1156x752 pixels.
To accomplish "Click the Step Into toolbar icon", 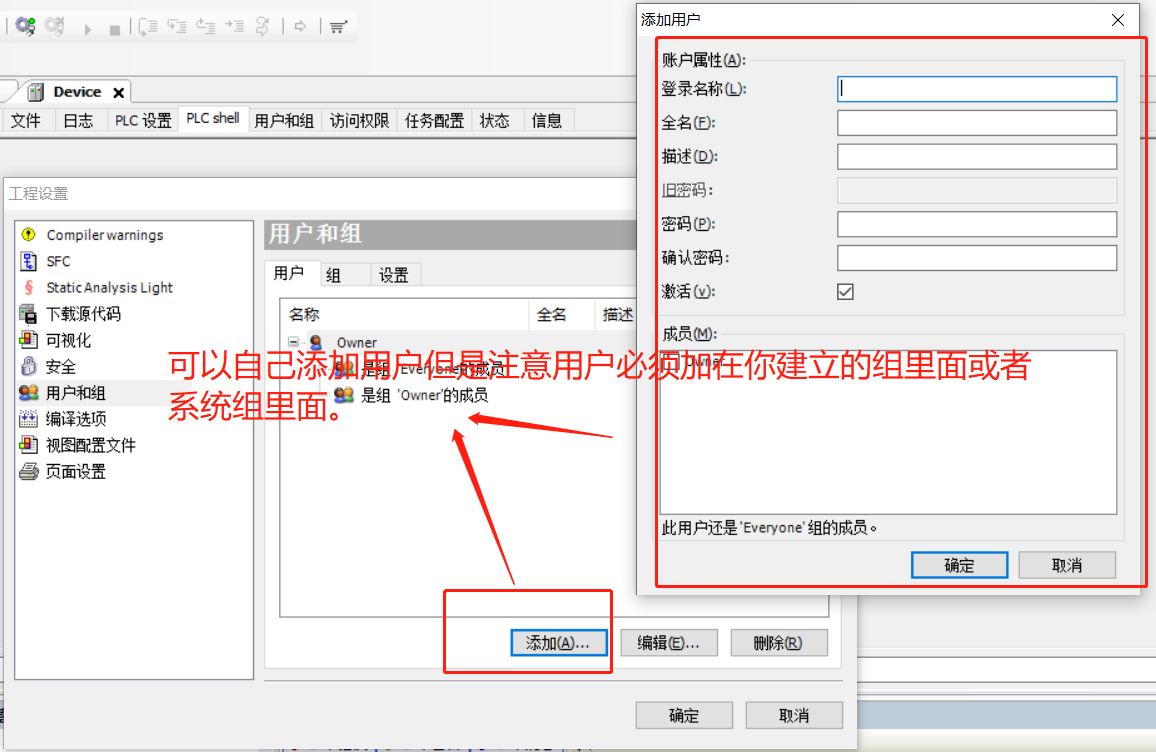I will pyautogui.click(x=177, y=27).
